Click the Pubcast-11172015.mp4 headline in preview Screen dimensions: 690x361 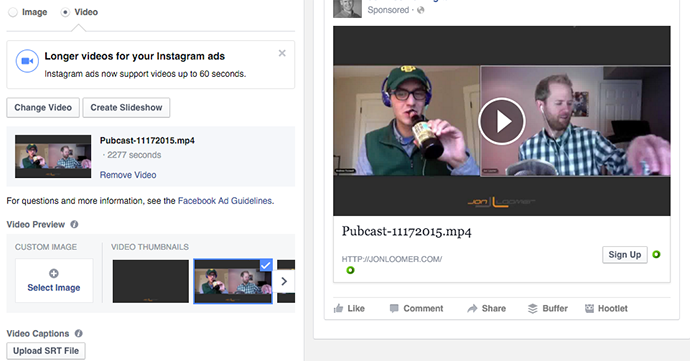click(x=407, y=232)
